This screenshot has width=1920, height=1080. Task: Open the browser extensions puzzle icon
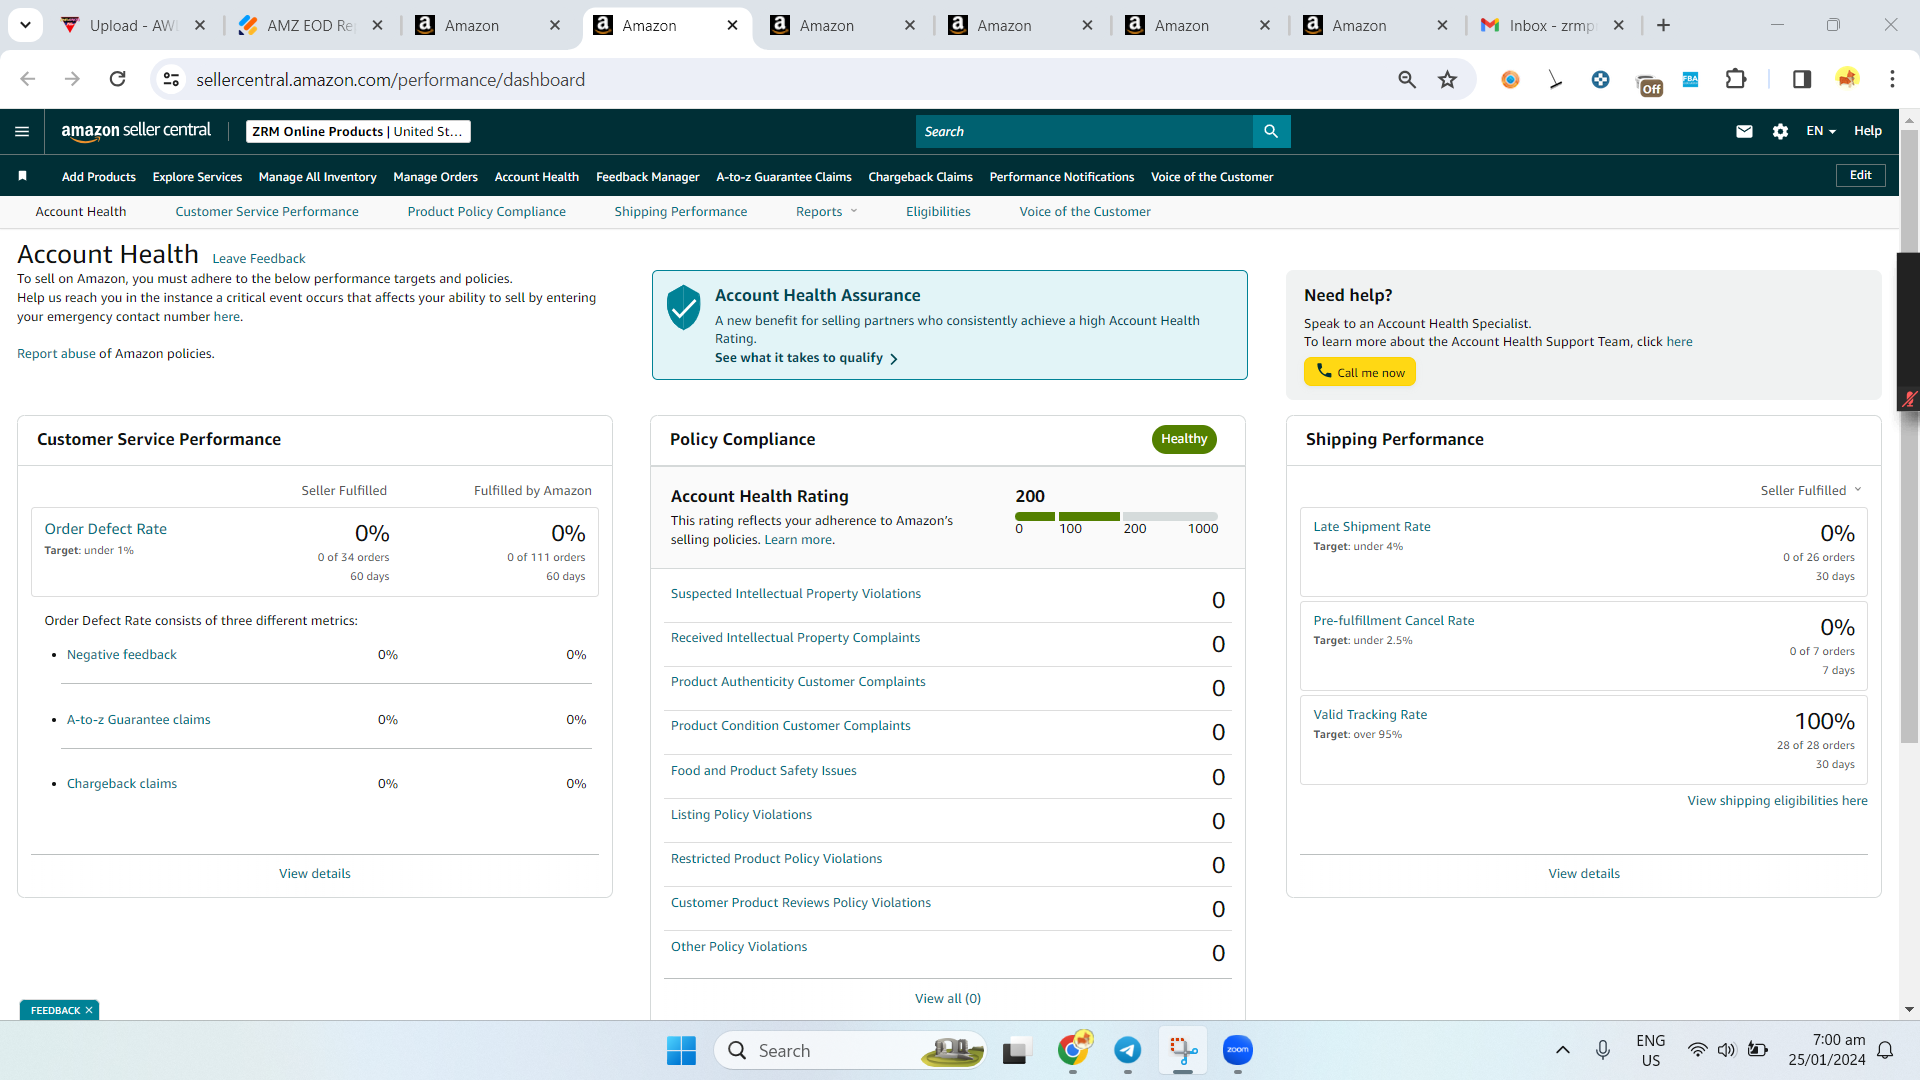1736,79
